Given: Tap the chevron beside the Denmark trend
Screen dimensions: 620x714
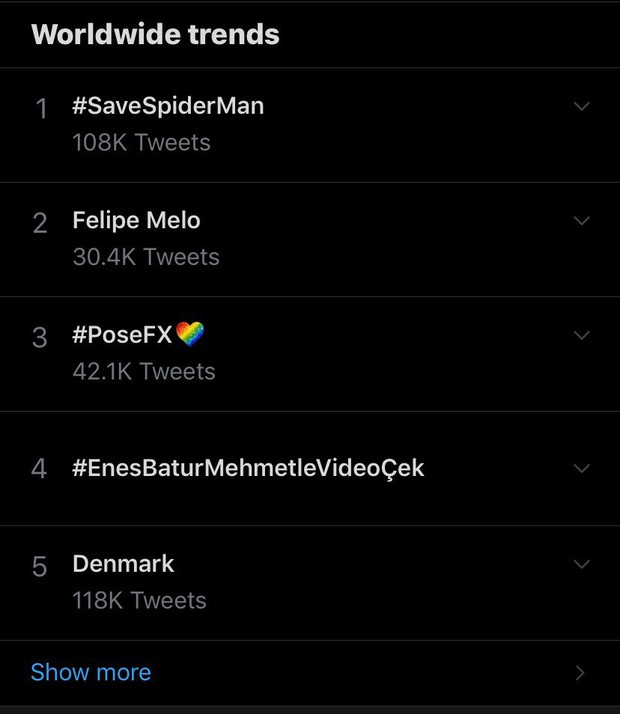Looking at the screenshot, I should click(581, 564).
